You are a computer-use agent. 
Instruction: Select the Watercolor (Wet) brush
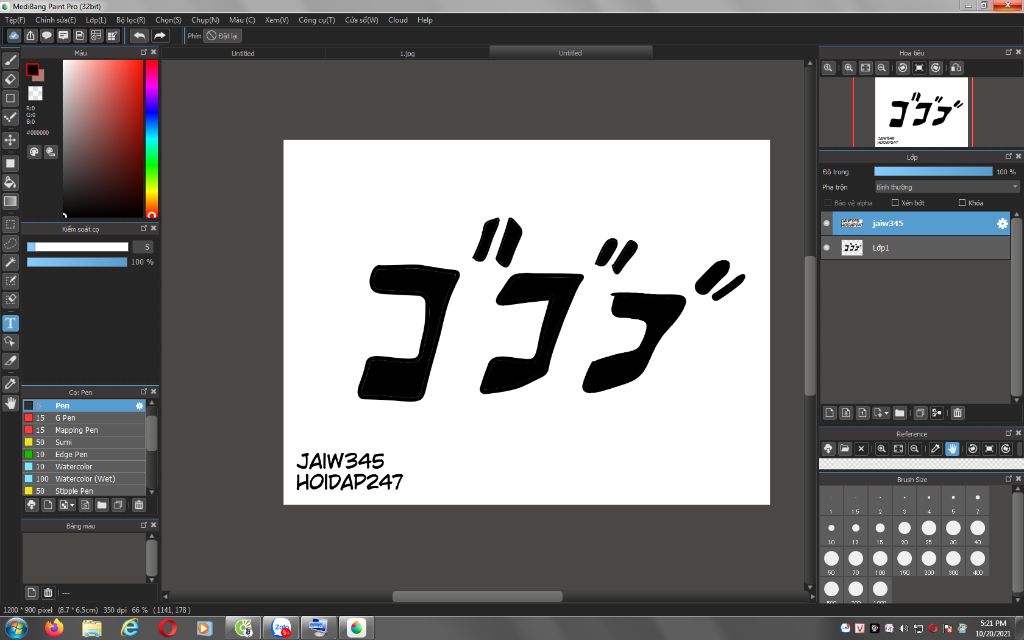(x=84, y=479)
